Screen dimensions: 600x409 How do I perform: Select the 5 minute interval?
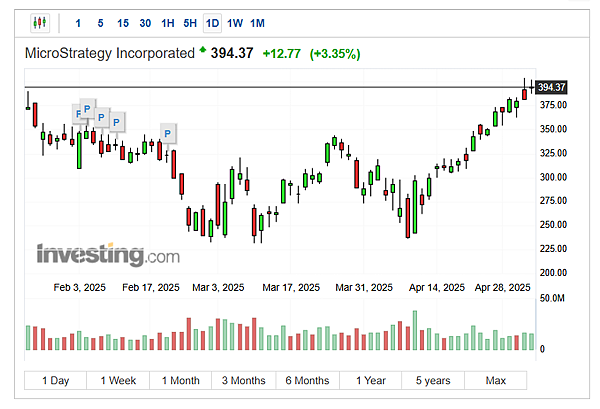[x=100, y=23]
